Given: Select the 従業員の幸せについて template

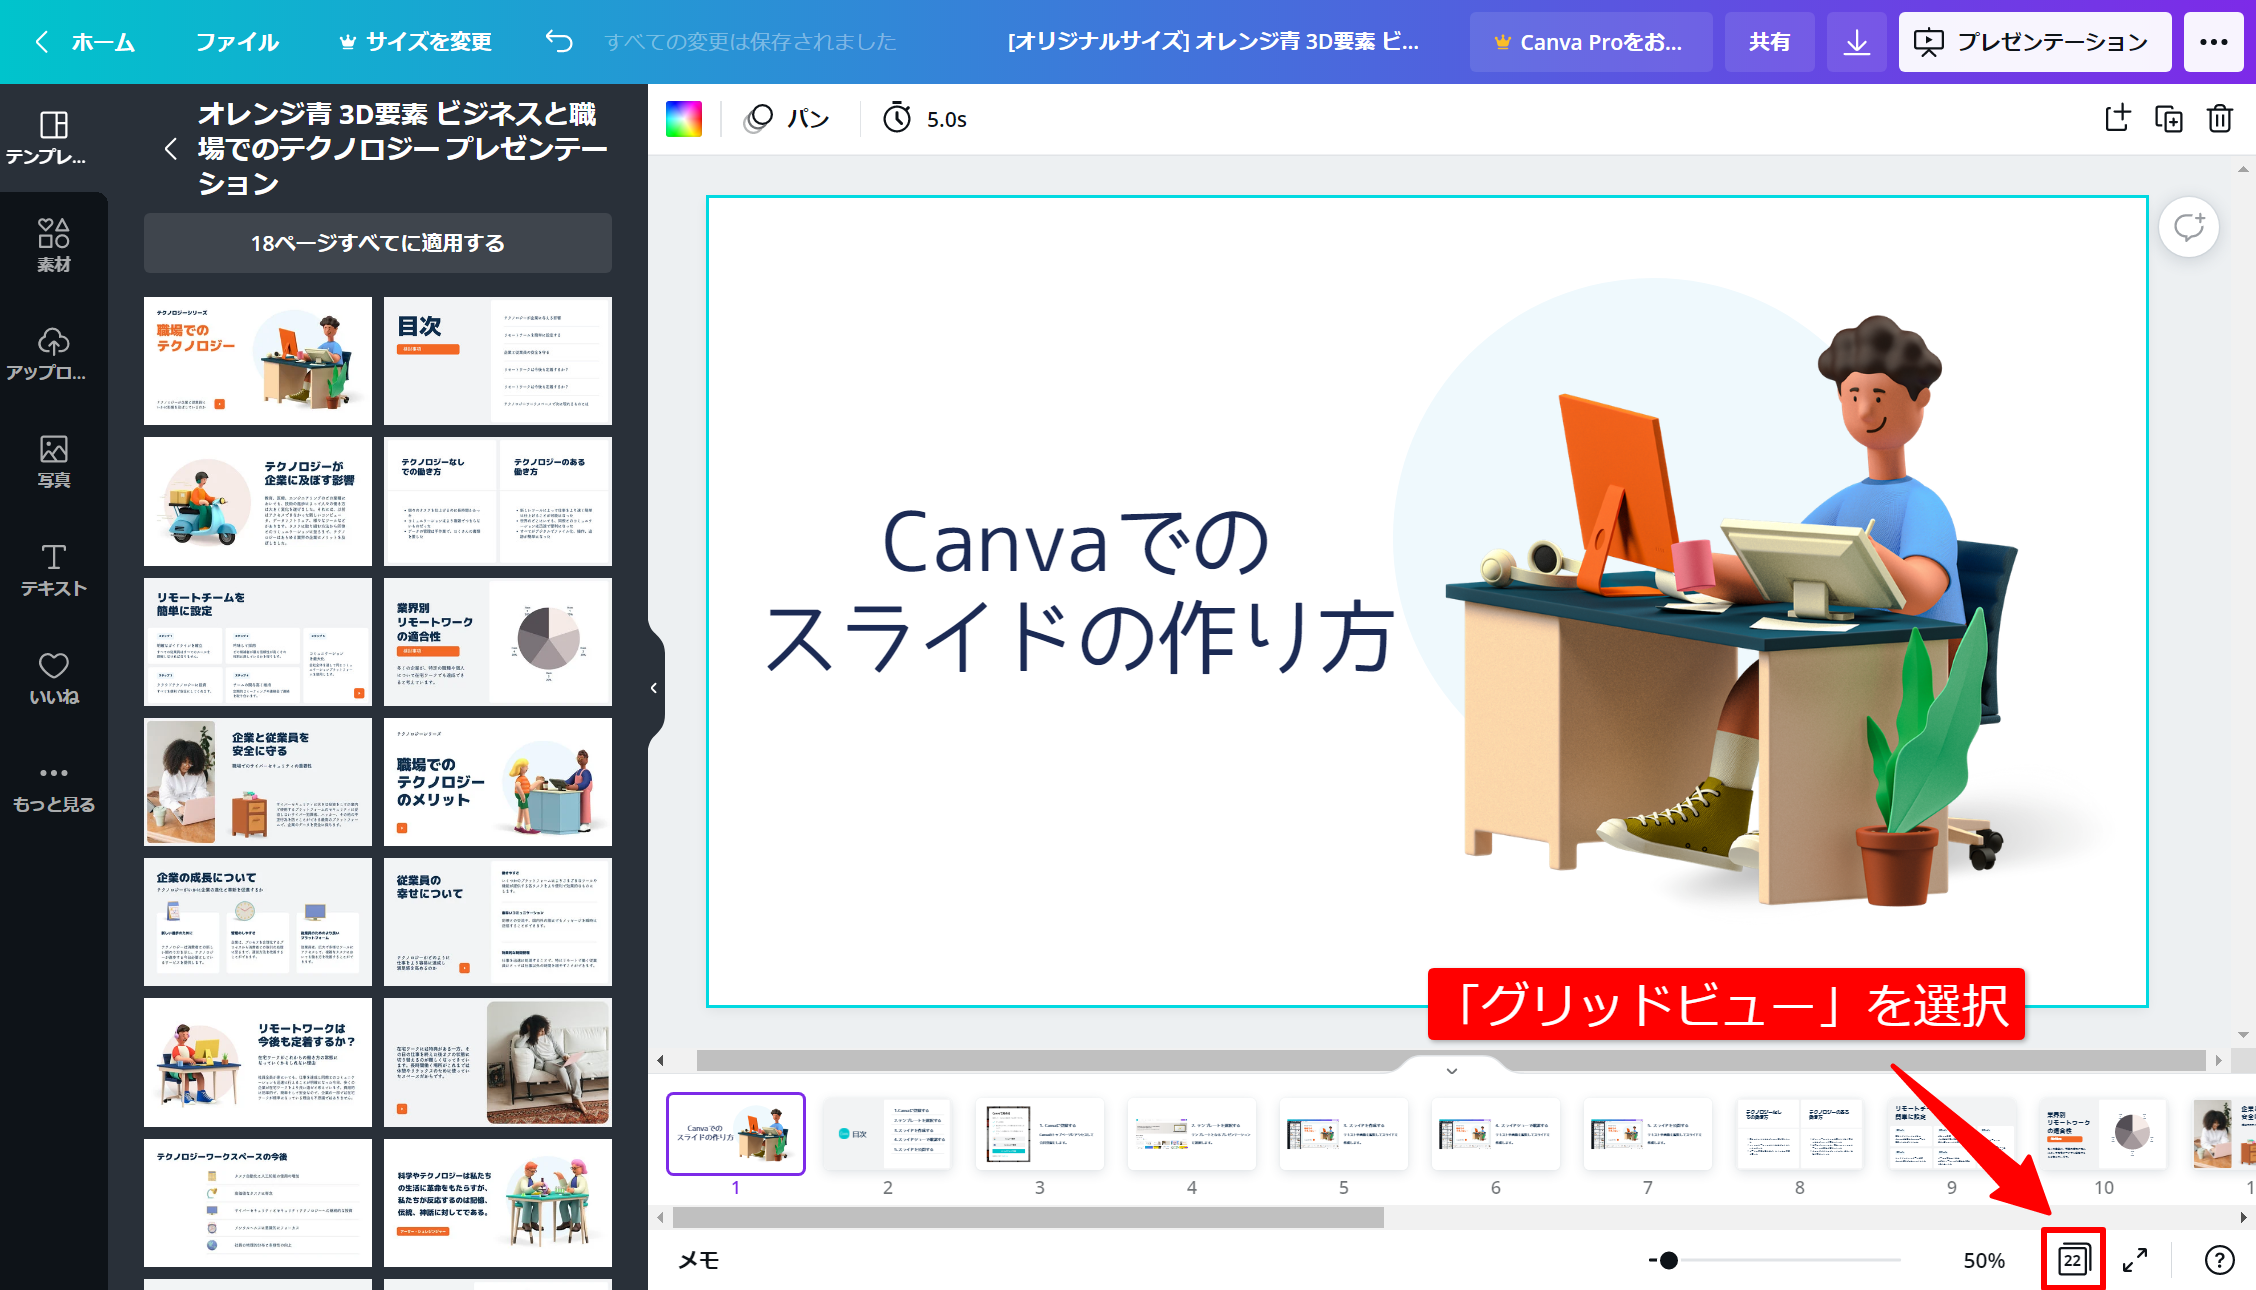Looking at the screenshot, I should click(498, 922).
